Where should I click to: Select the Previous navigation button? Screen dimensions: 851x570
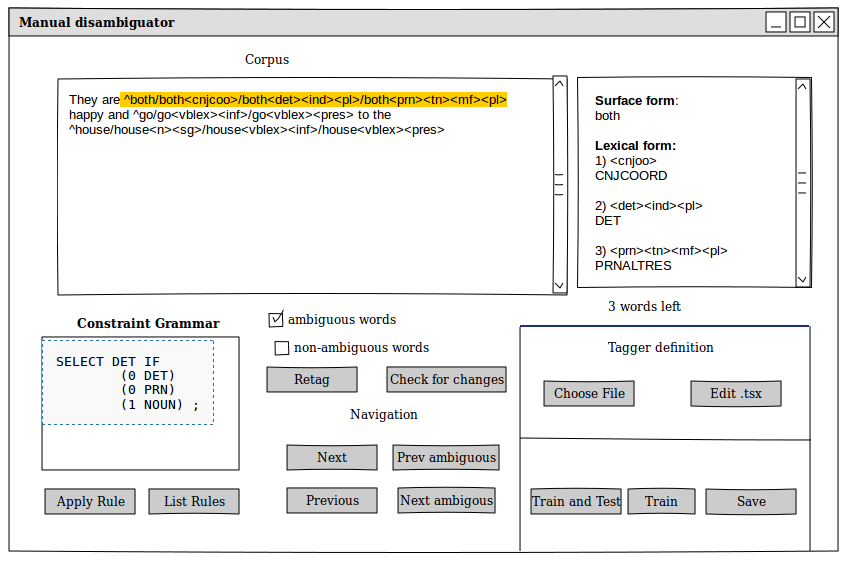[x=332, y=501]
